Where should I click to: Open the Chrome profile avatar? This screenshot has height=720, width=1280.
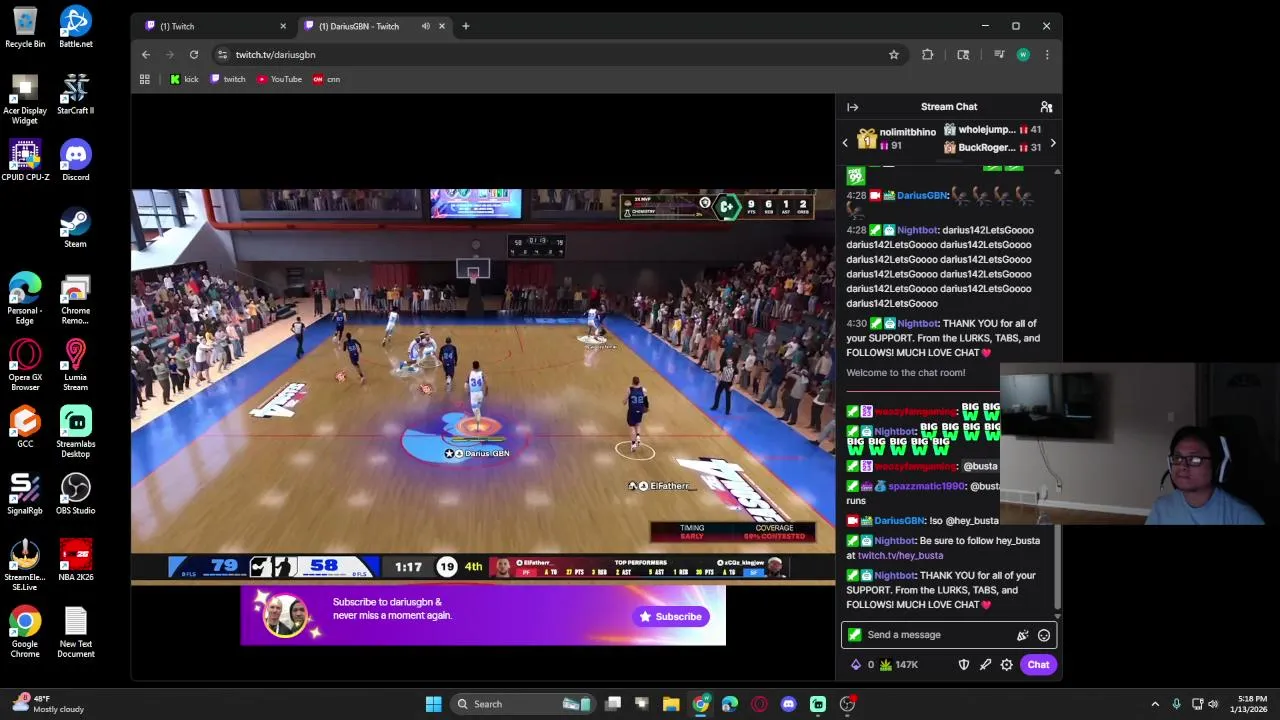1023,55
